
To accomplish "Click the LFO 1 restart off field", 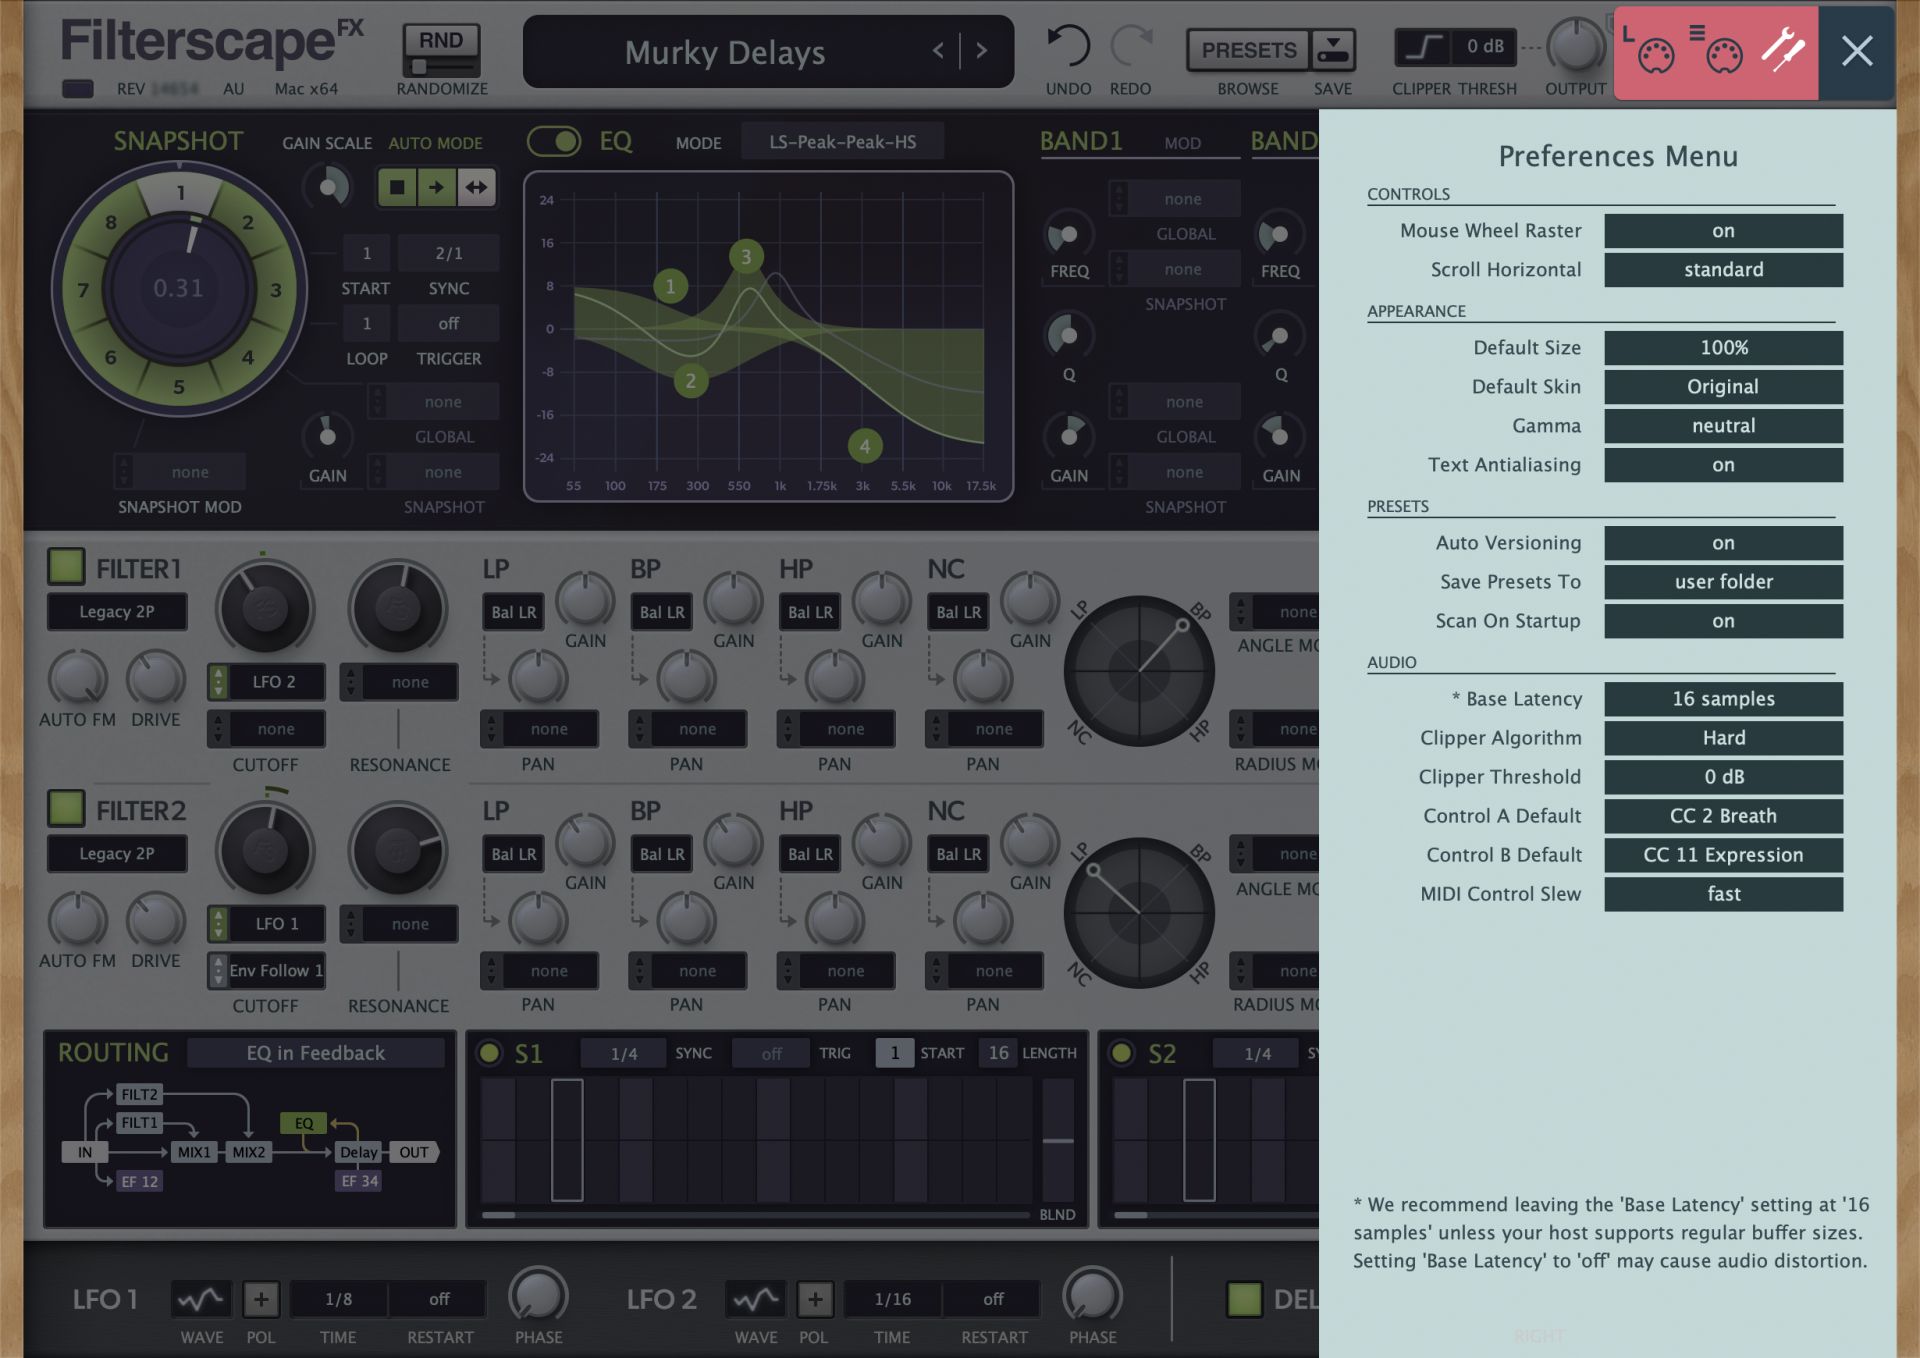I will pyautogui.click(x=439, y=1299).
